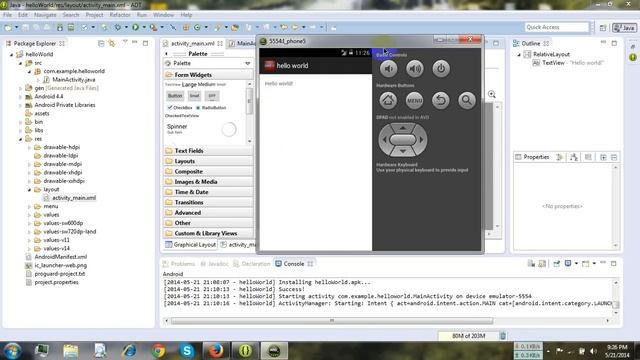
Task: Click the Palette vertical scrollbar
Action: [x=249, y=100]
